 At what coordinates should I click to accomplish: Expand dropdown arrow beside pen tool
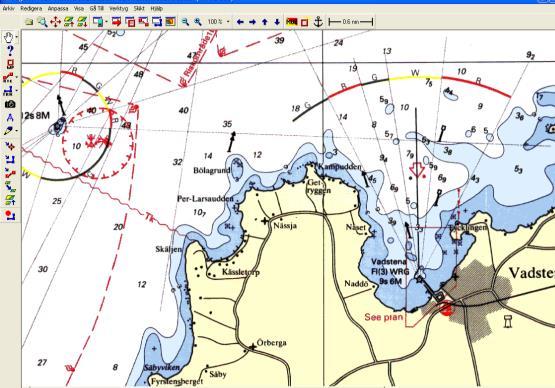coord(17,131)
